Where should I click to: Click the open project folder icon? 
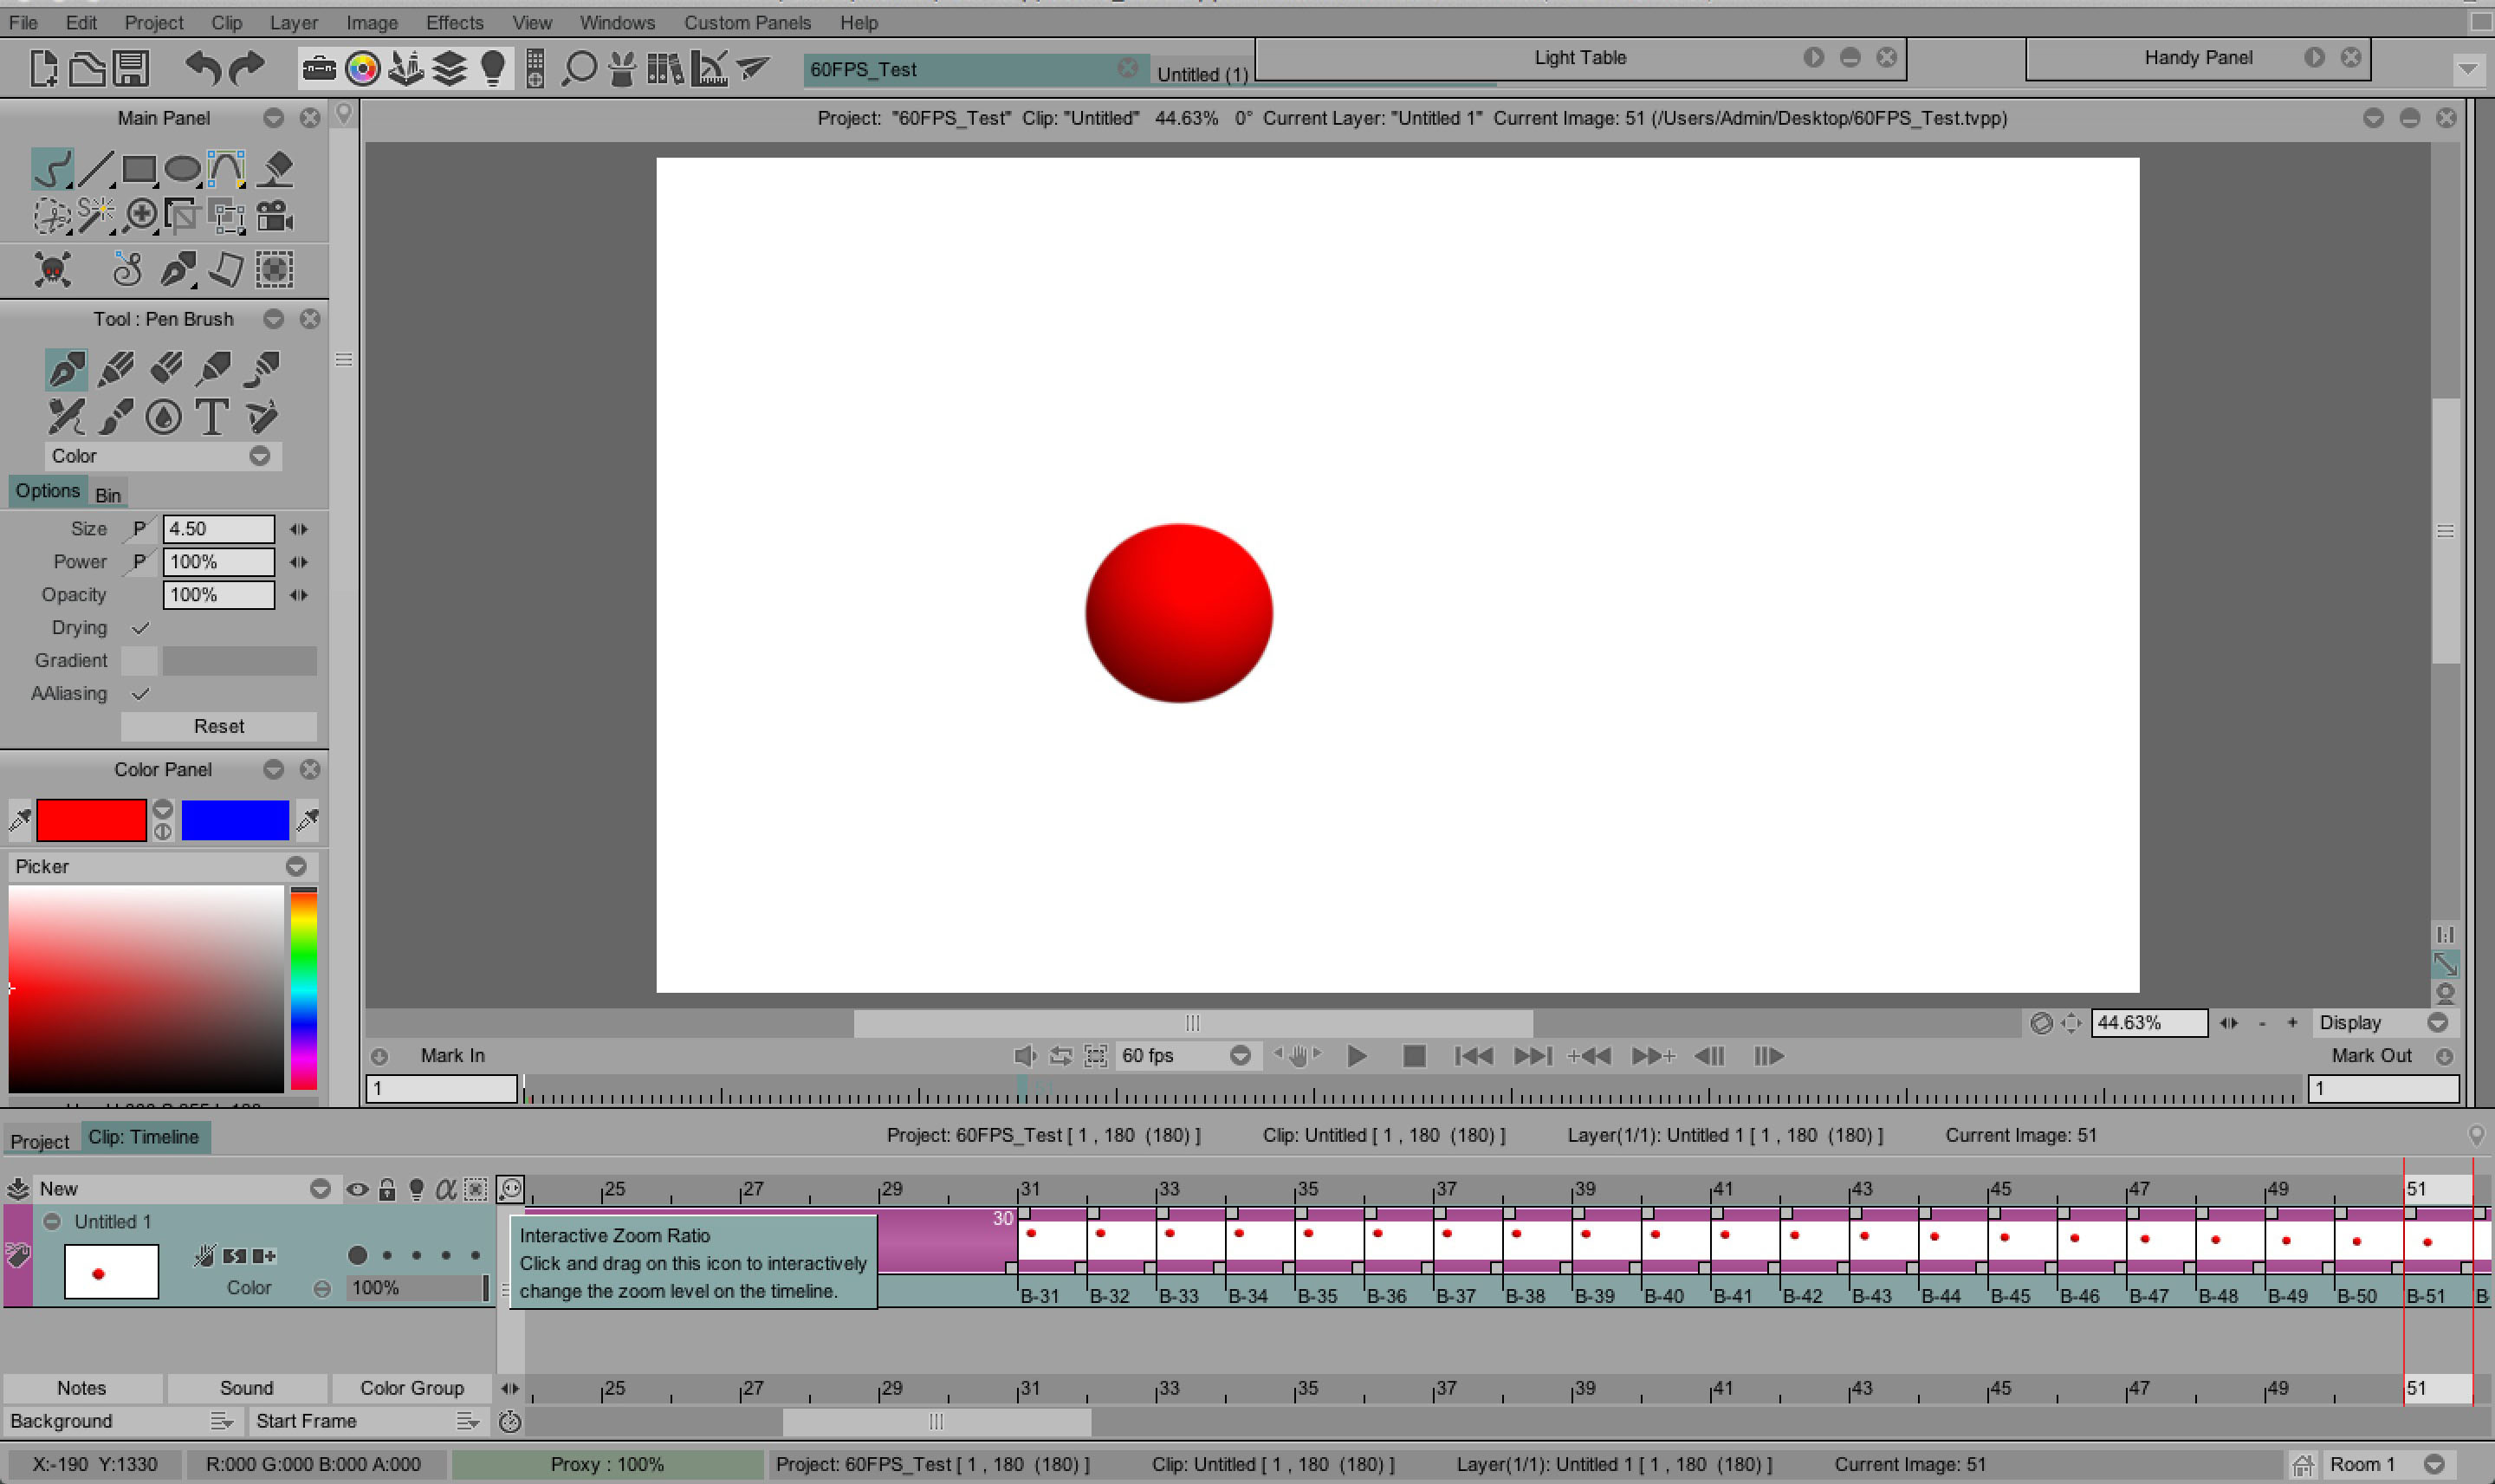[87, 68]
